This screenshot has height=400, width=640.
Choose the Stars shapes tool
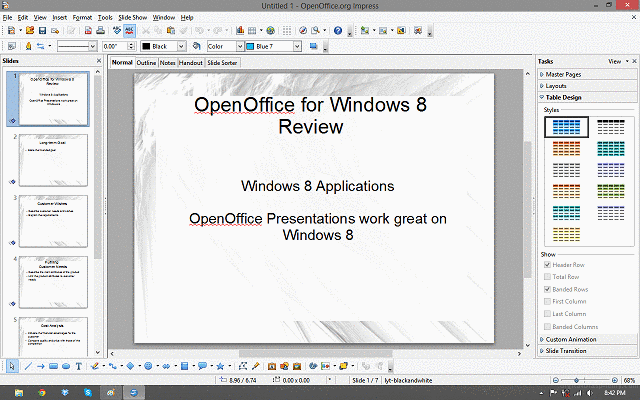pos(220,366)
